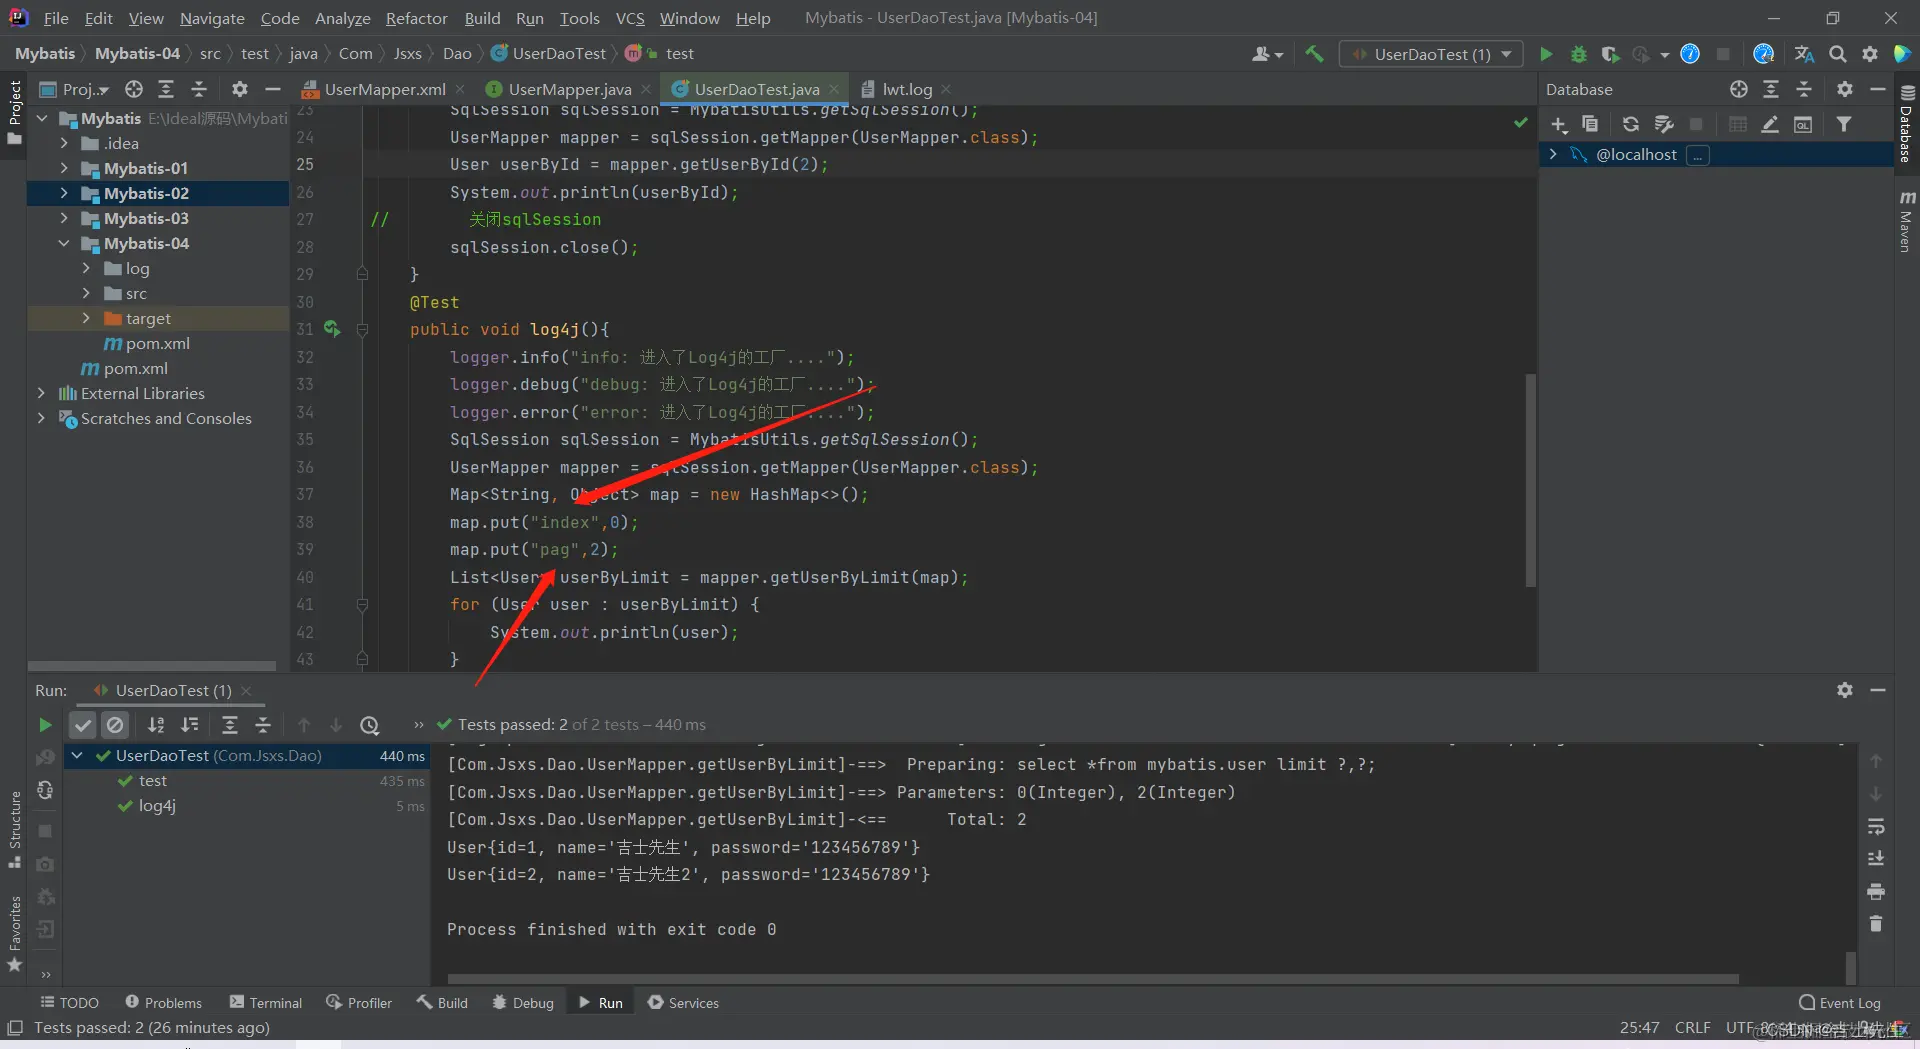This screenshot has height=1049, width=1920.
Task: Toggle soft-wrap in the console
Action: point(1876,826)
